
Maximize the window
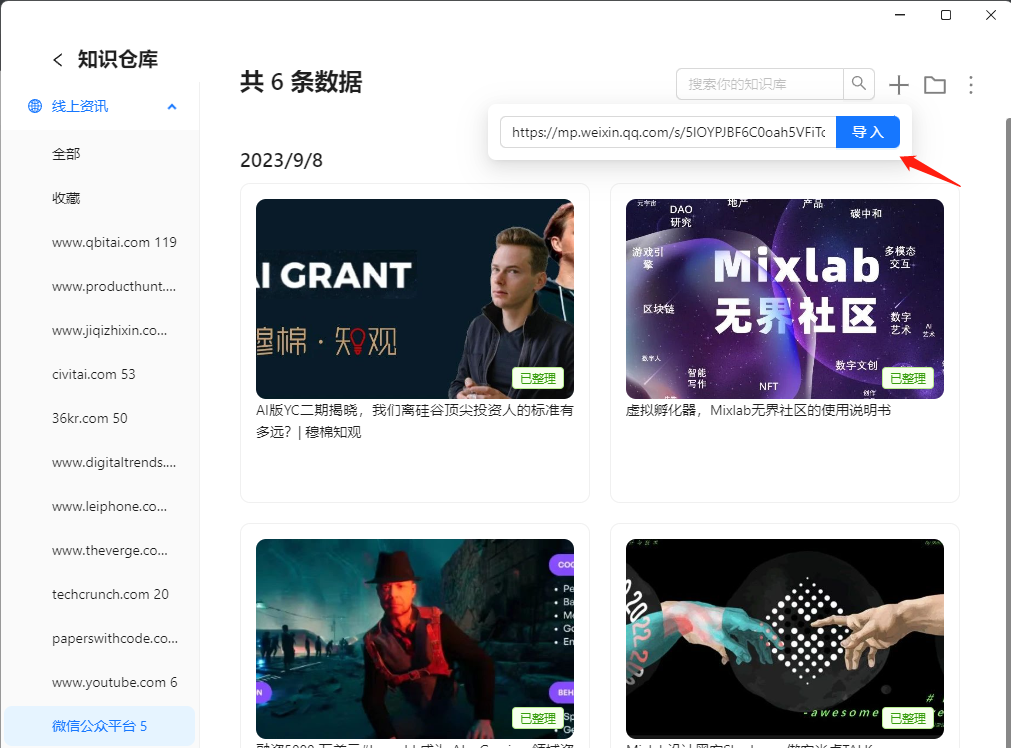[945, 15]
